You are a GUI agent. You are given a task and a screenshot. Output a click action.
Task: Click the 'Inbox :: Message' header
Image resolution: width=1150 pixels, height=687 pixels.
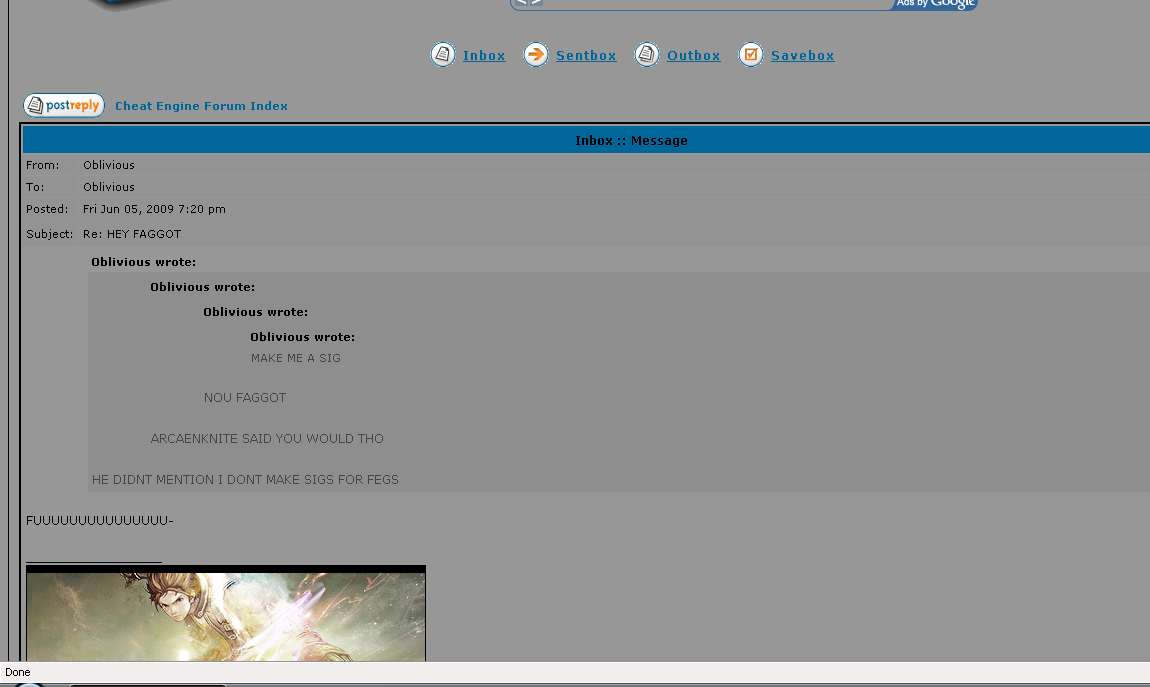pyautogui.click(x=631, y=141)
